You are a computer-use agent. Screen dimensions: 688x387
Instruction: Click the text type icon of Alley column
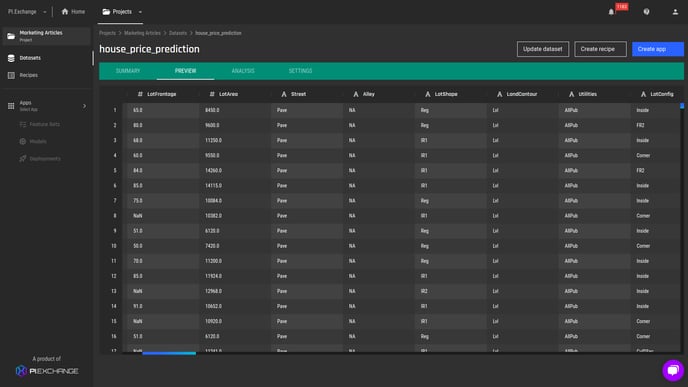click(x=356, y=94)
